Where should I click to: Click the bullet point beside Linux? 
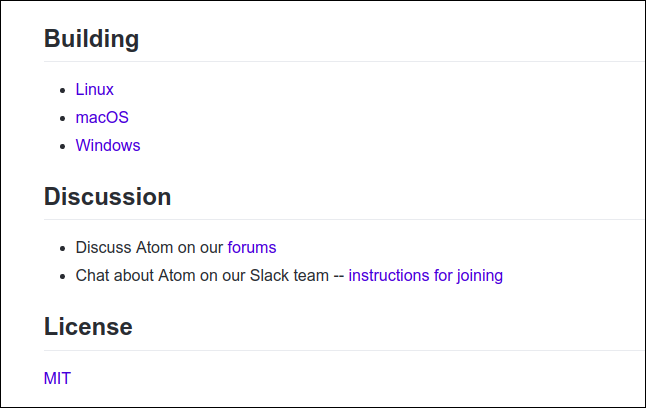tap(63, 90)
